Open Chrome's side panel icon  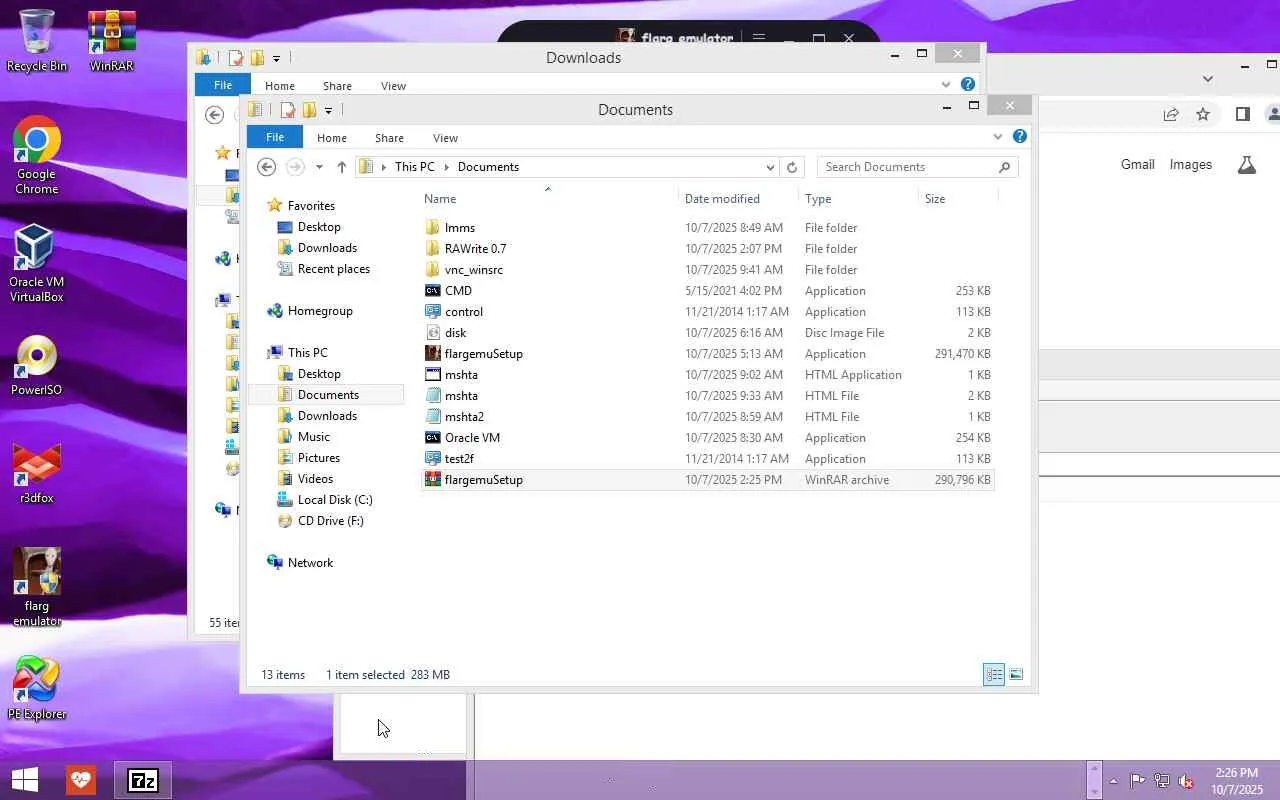coord(1242,114)
